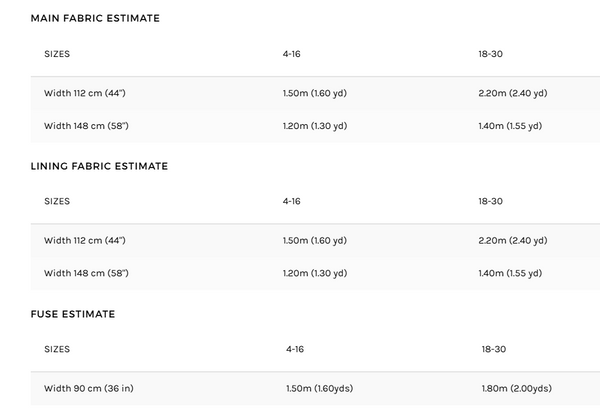Click the LINING FABRIC ESTIMATE heading

(x=99, y=166)
